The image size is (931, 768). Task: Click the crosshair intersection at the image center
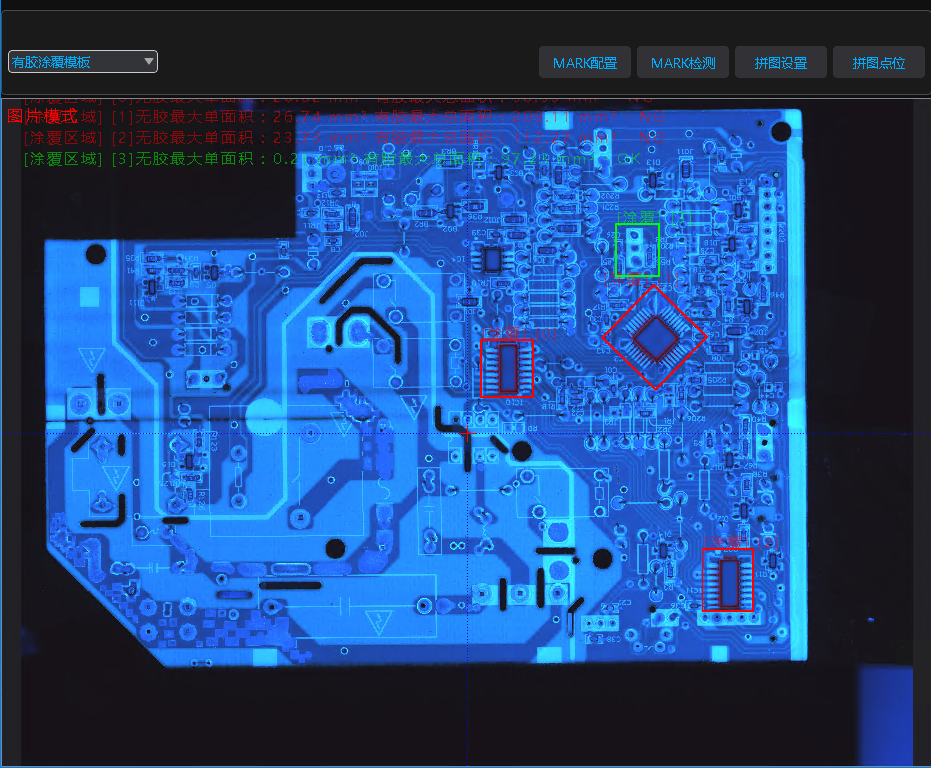468,433
